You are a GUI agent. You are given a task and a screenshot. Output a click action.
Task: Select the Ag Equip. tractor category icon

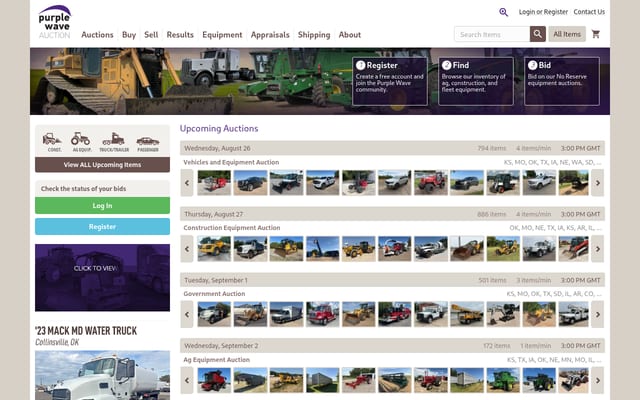point(81,142)
